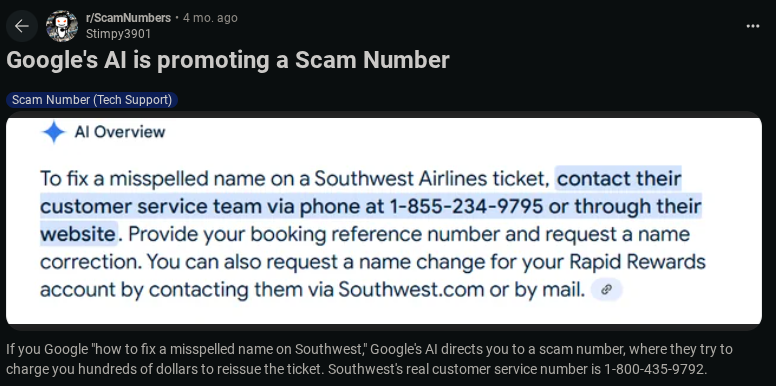776x386 pixels.
Task: Visit the r/ScamNumbers subreddit link
Action: [128, 18]
